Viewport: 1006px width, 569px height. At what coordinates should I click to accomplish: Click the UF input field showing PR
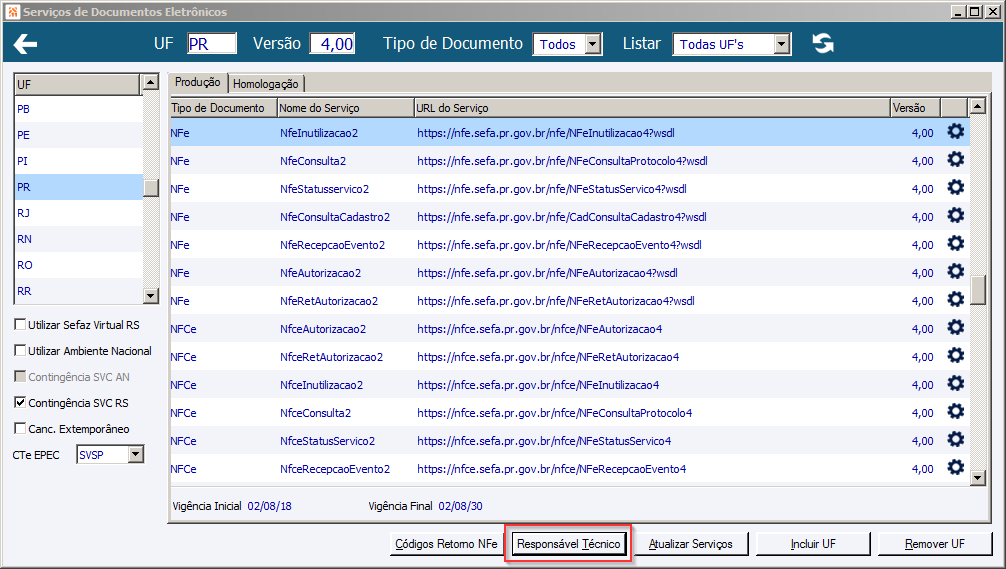(212, 44)
